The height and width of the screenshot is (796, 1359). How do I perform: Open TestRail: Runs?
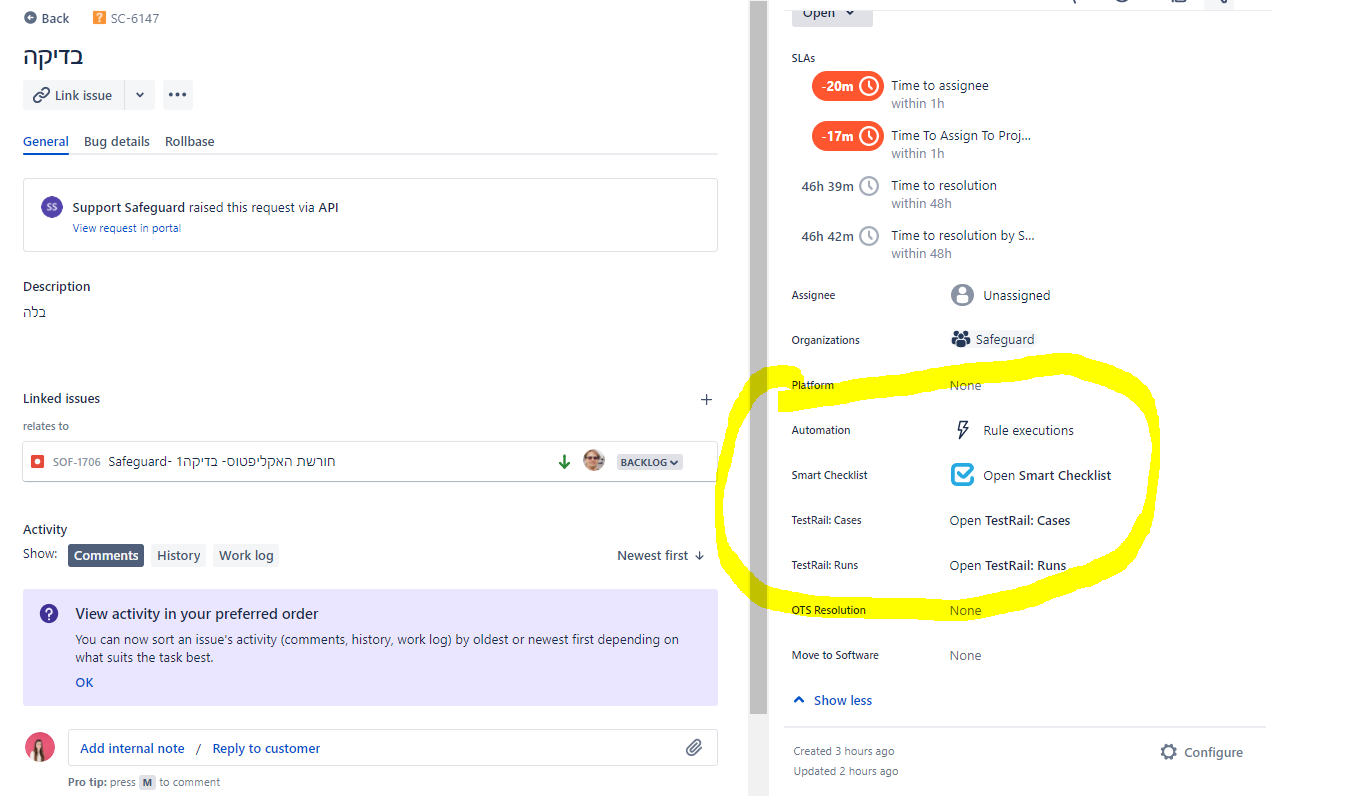coord(1008,566)
